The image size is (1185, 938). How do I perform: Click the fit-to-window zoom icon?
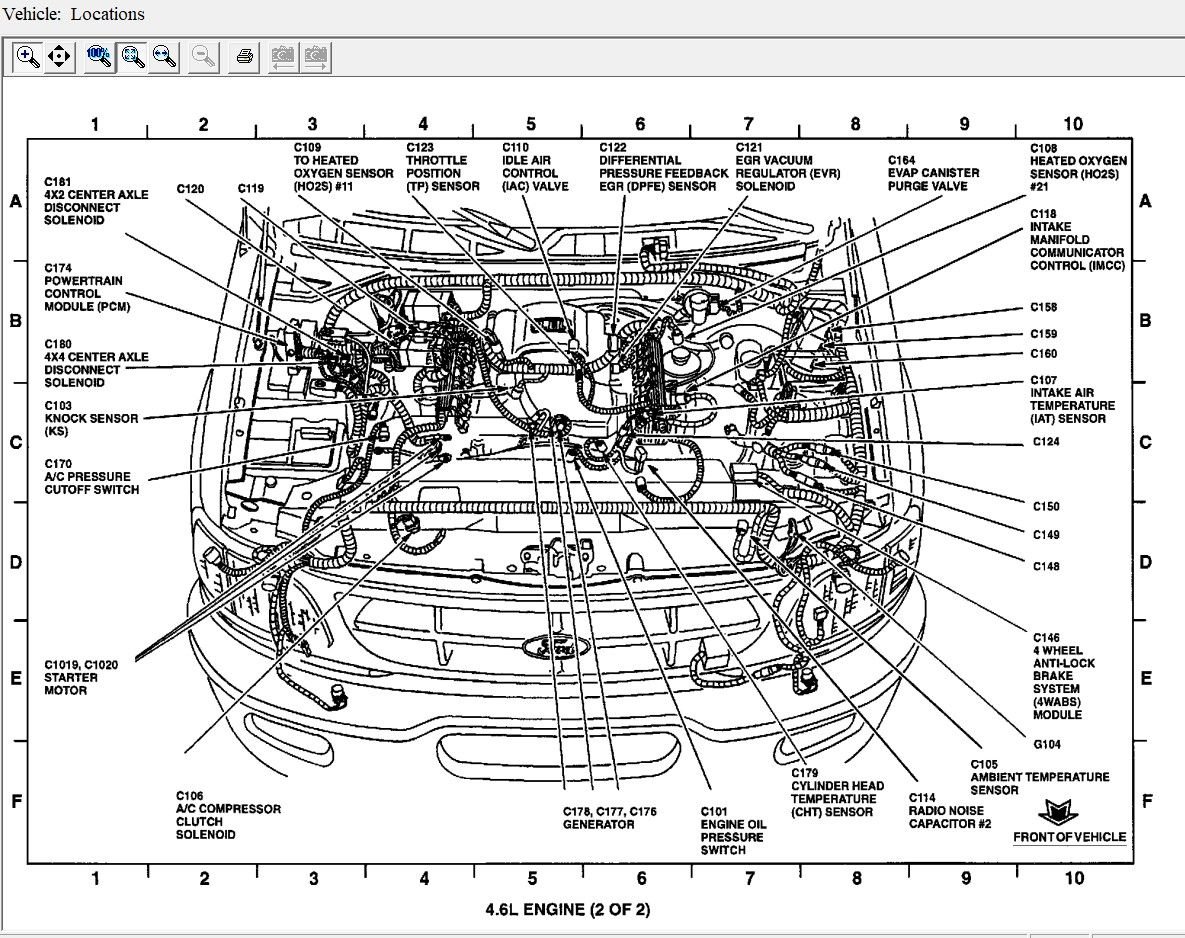[132, 57]
